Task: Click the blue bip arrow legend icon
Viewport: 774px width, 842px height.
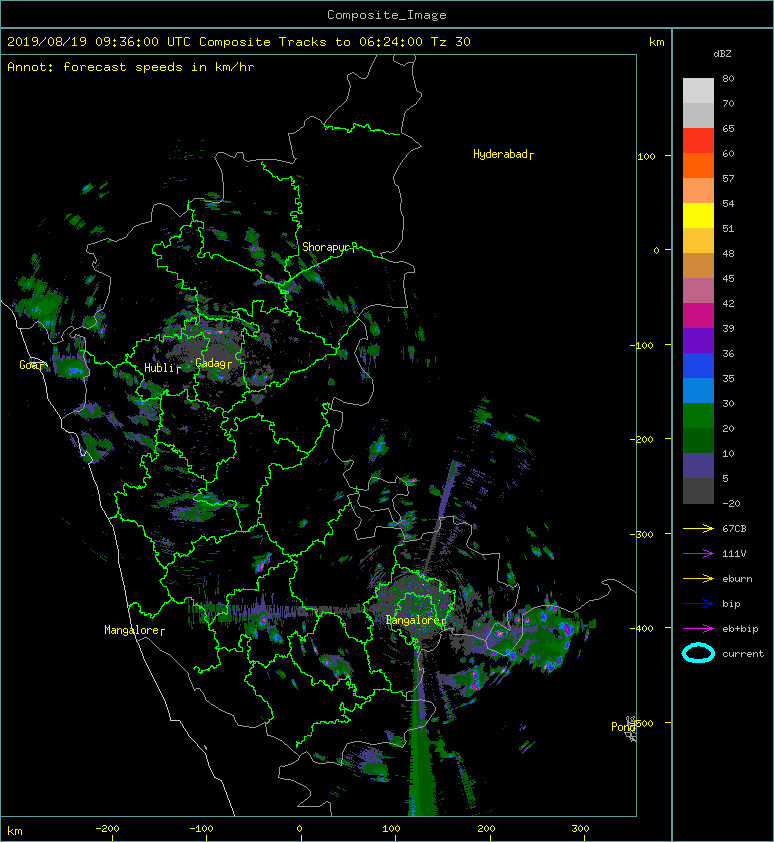Action: click(698, 604)
